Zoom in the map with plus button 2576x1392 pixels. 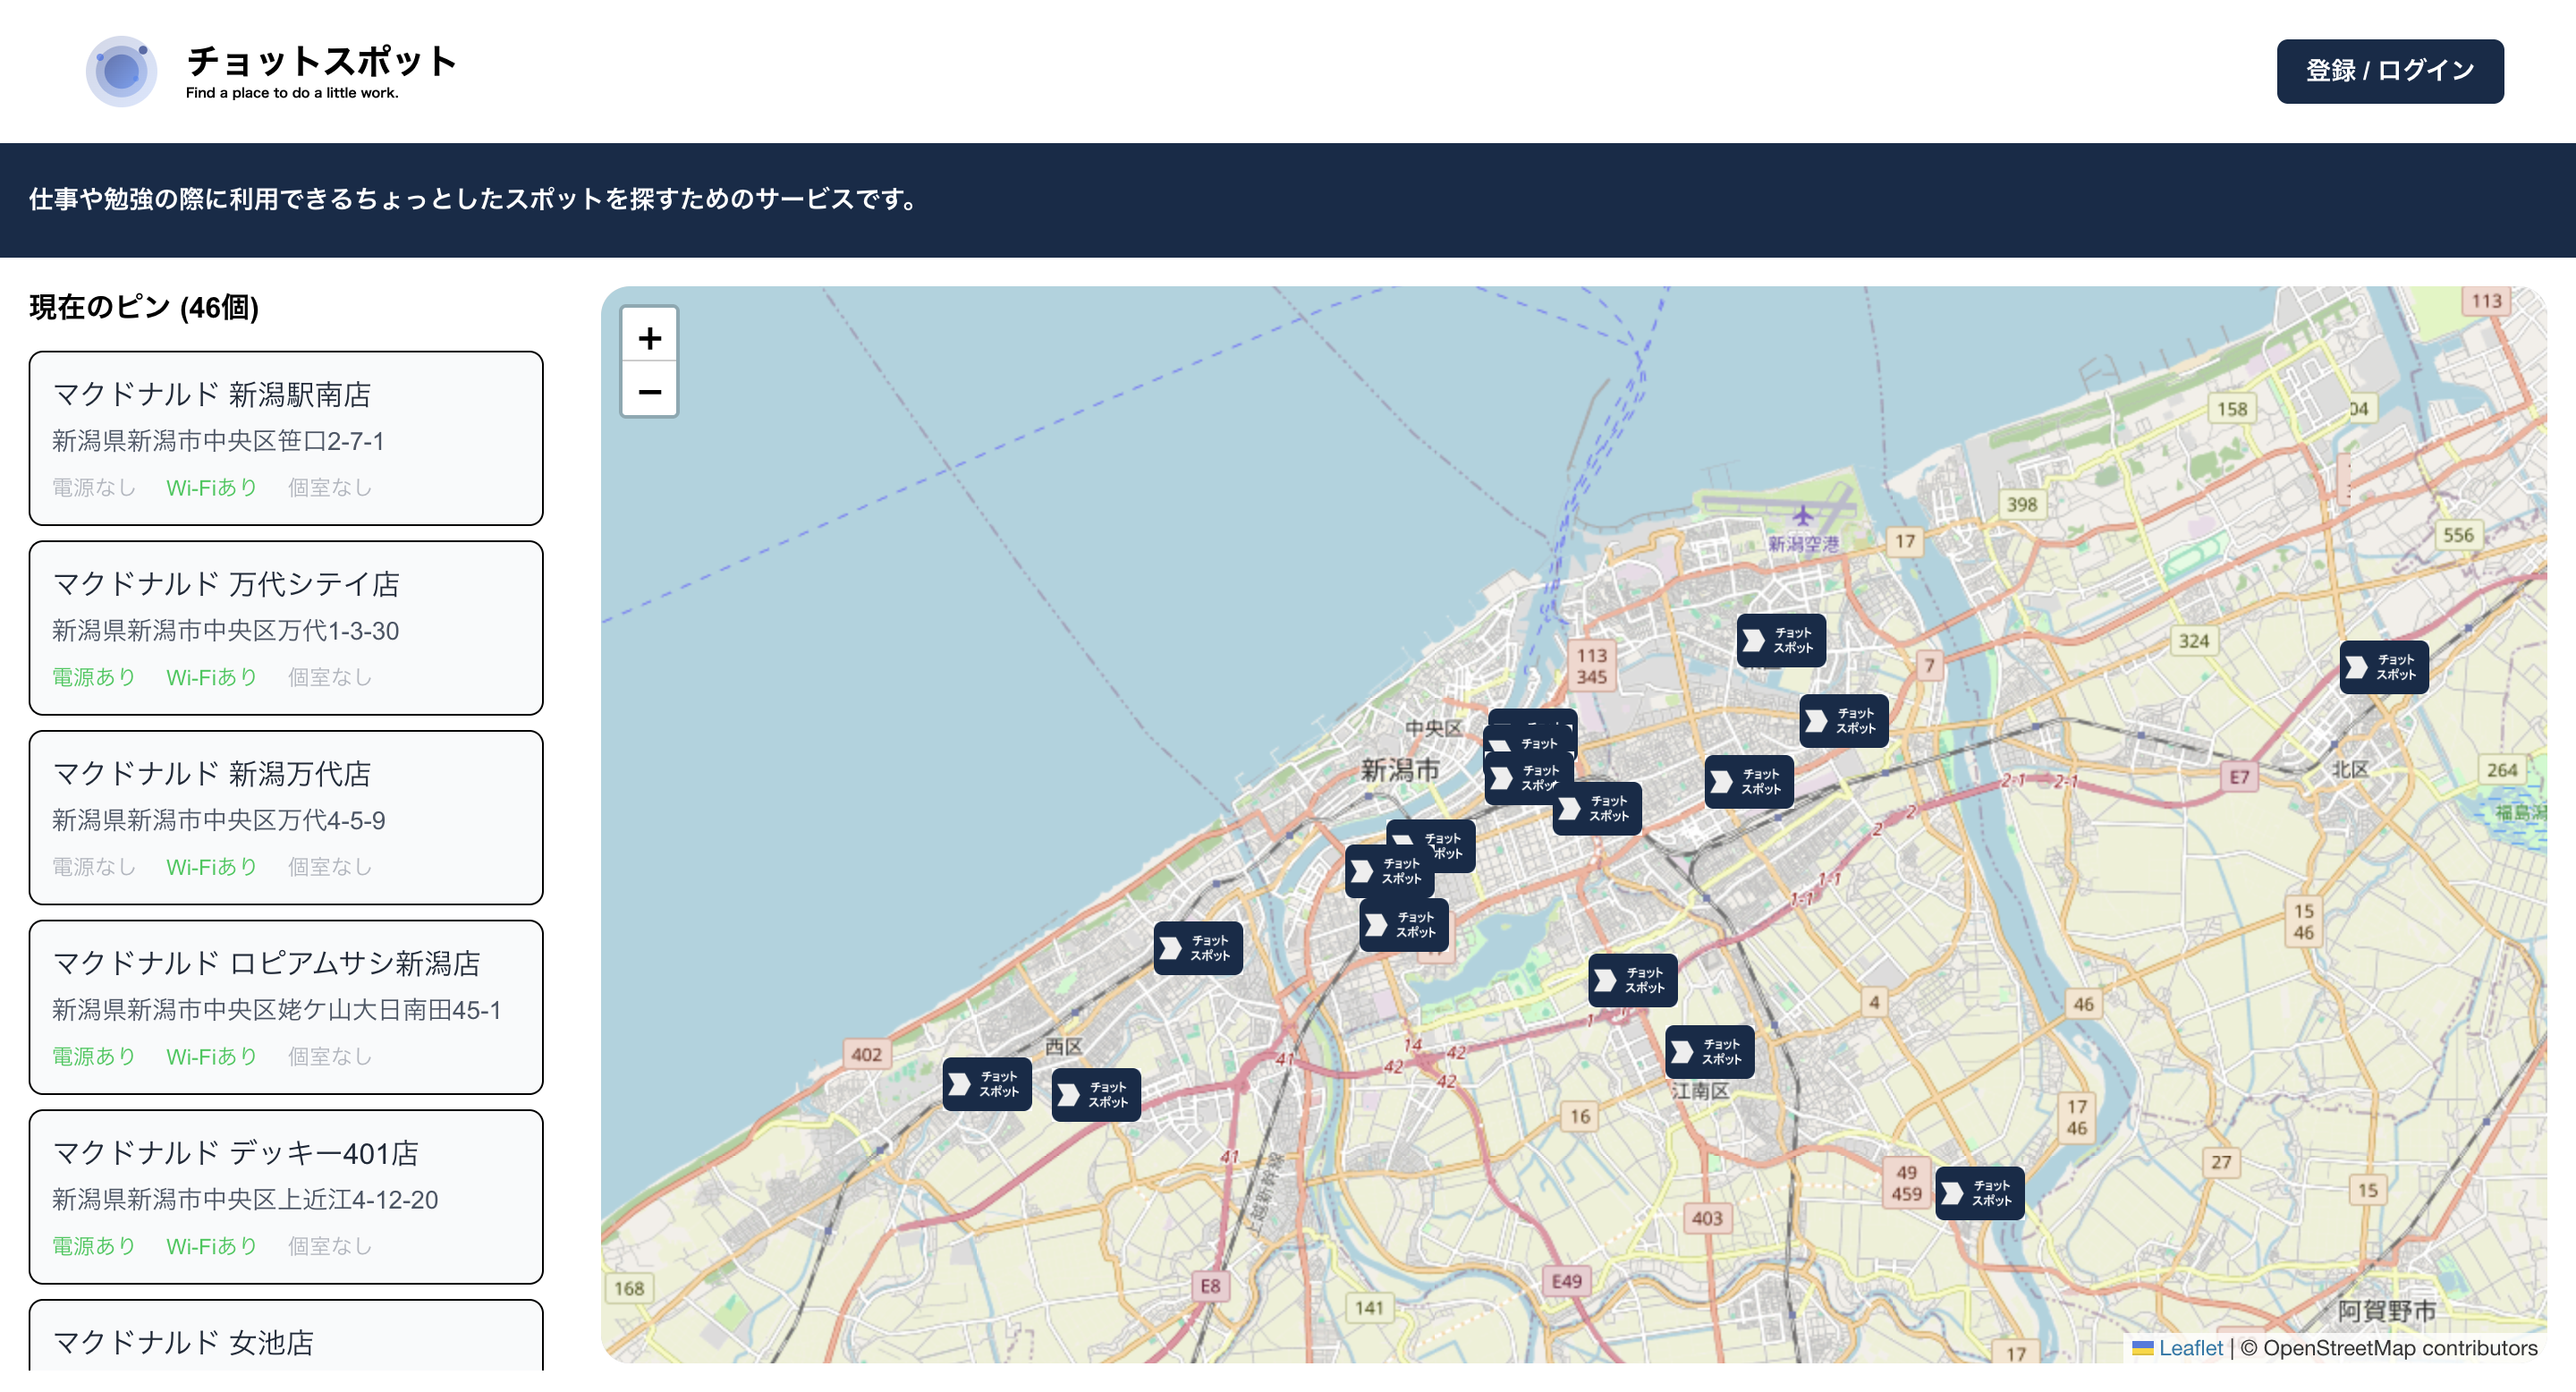[x=649, y=338]
